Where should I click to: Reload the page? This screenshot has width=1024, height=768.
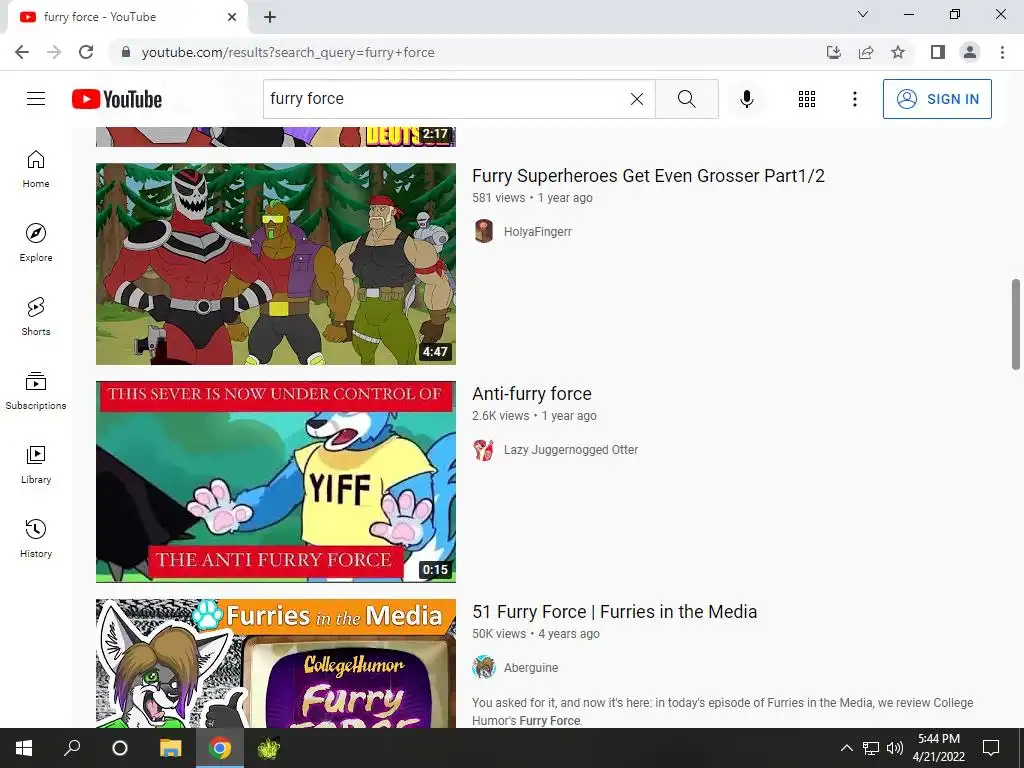86,52
